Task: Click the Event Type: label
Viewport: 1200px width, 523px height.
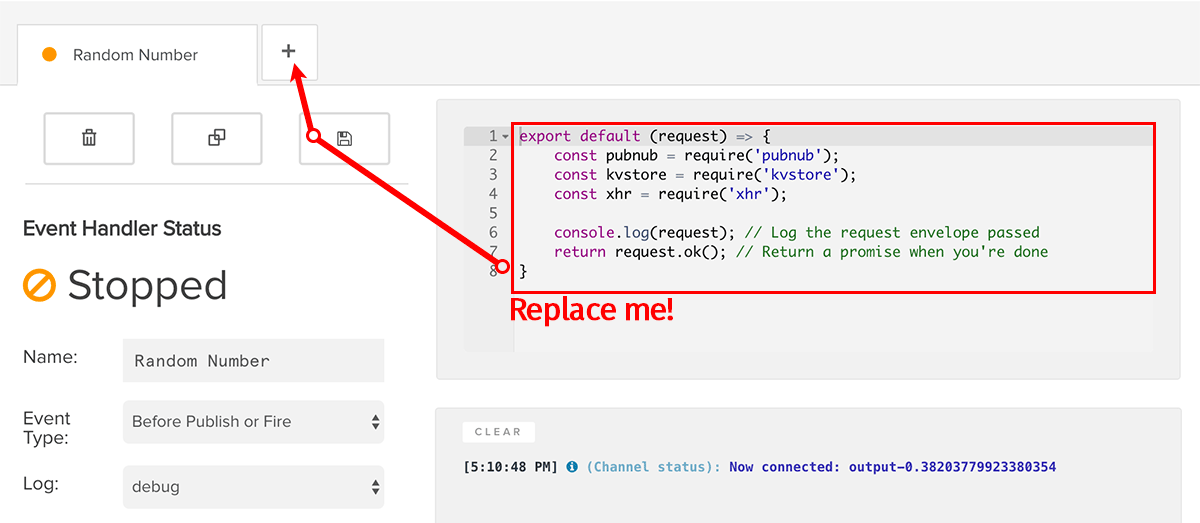Action: [47, 428]
